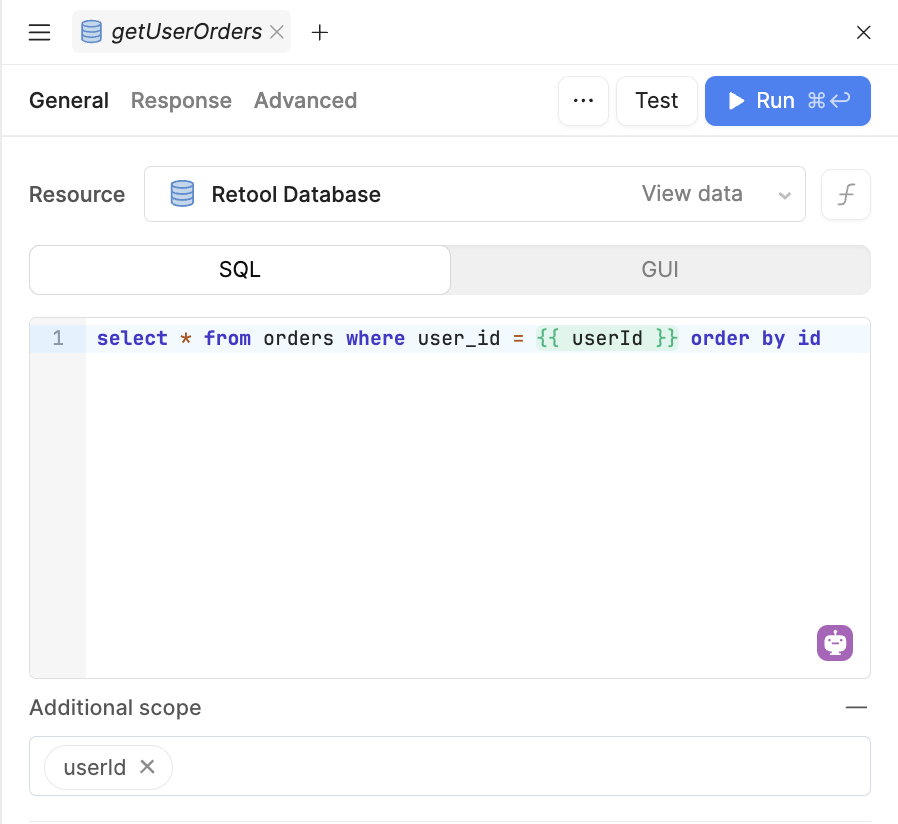
Task: Open the three-dots more options menu
Action: pyautogui.click(x=583, y=101)
